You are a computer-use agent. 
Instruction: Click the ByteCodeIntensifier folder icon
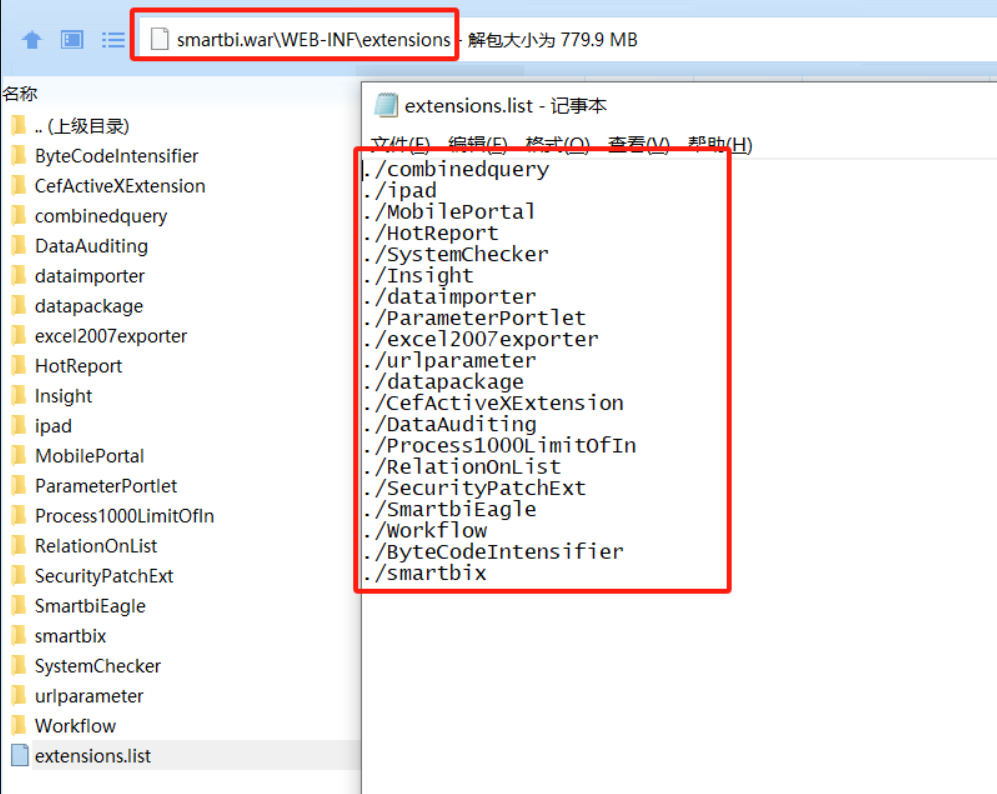click(x=19, y=155)
